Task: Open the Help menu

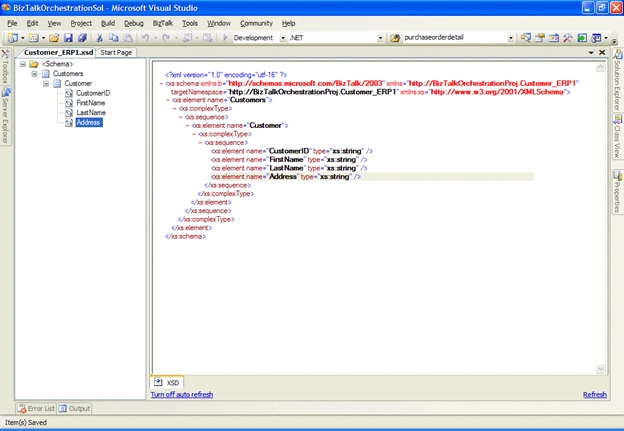Action: tap(289, 23)
